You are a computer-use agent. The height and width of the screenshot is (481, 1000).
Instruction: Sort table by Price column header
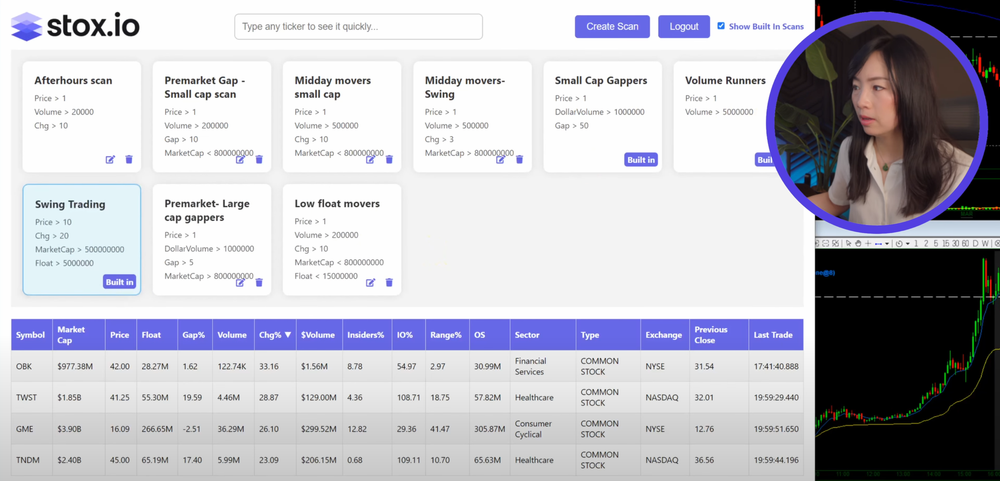tap(121, 335)
